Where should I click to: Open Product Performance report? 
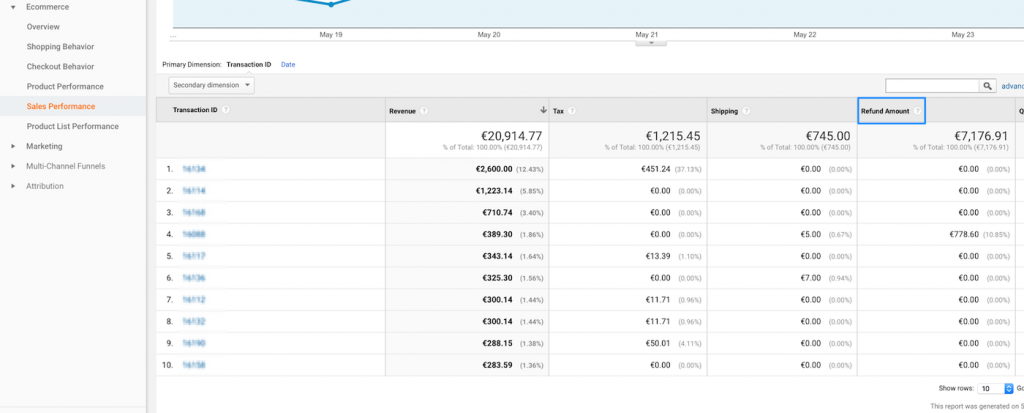click(65, 86)
